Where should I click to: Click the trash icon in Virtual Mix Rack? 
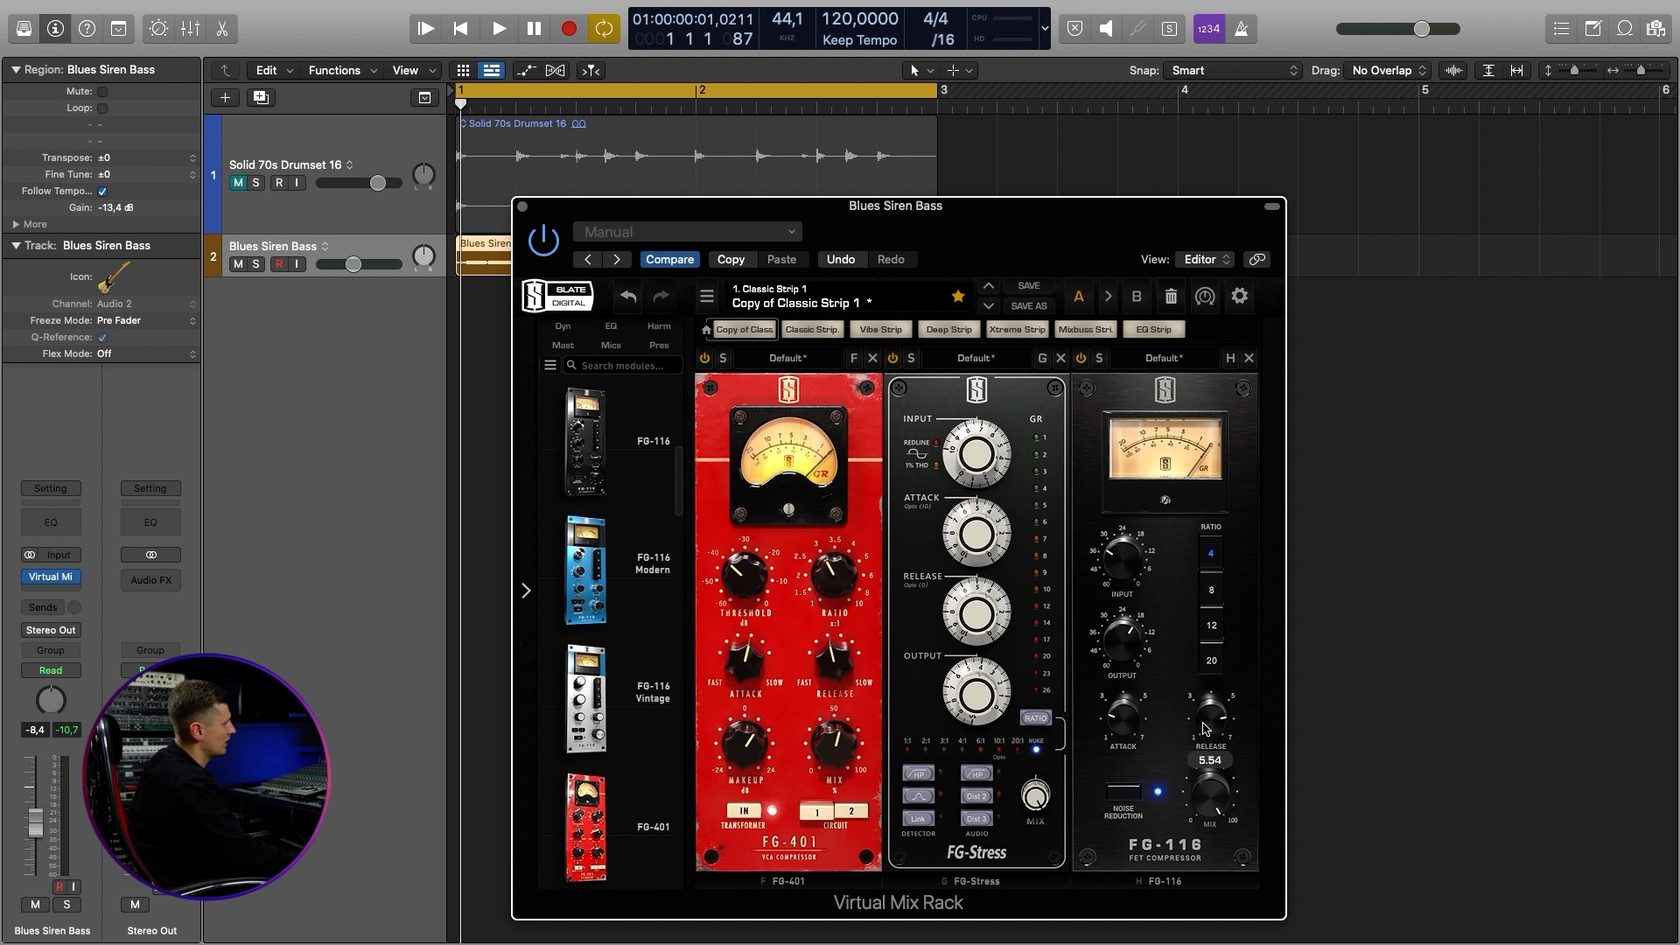coord(1170,296)
